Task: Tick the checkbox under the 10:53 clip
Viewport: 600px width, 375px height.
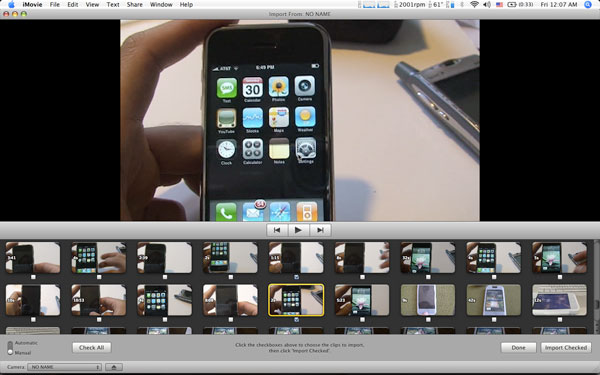Action: tap(99, 320)
